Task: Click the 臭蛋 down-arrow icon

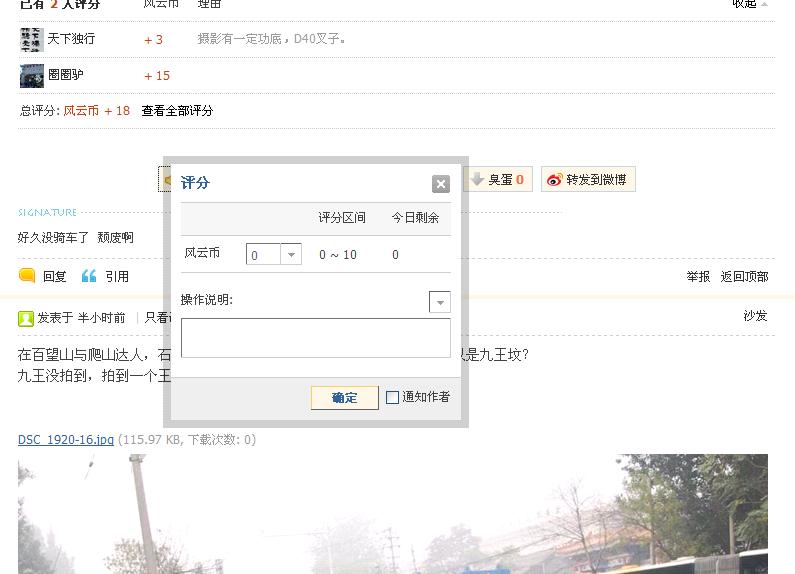Action: pos(477,178)
